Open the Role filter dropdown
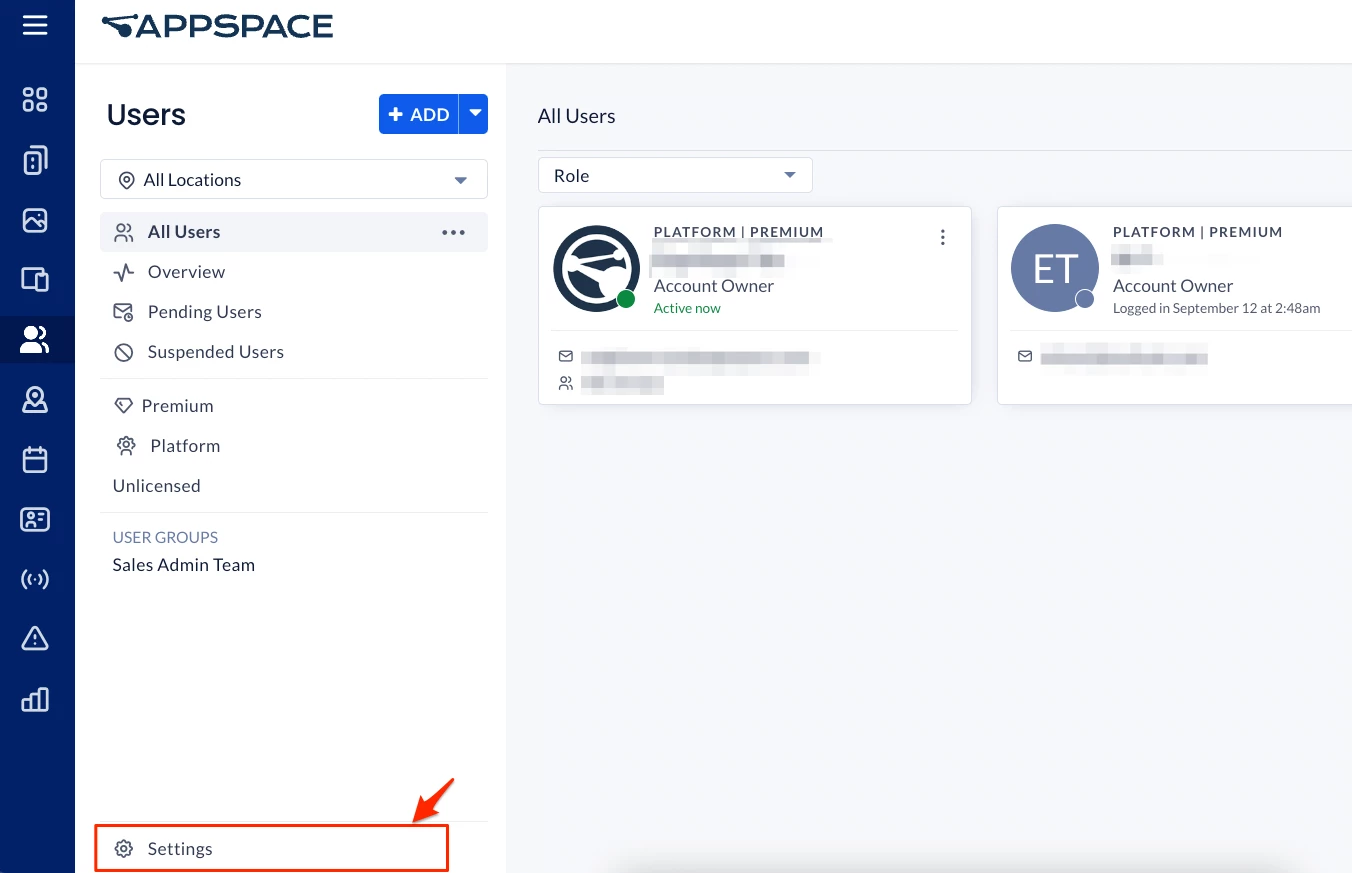 (675, 175)
